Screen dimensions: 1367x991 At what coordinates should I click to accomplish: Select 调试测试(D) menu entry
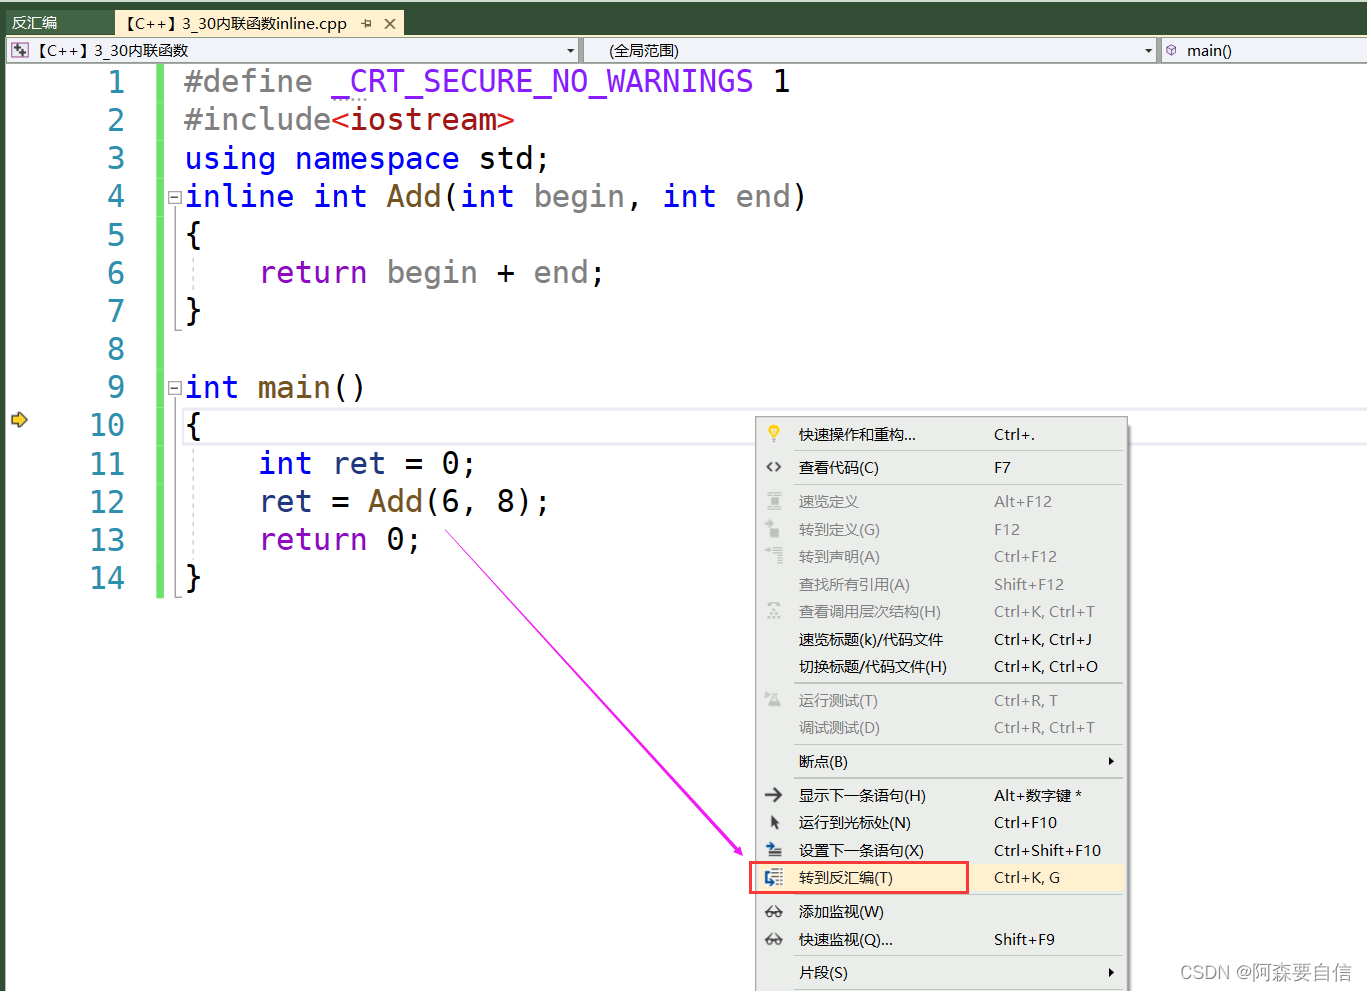click(x=941, y=727)
